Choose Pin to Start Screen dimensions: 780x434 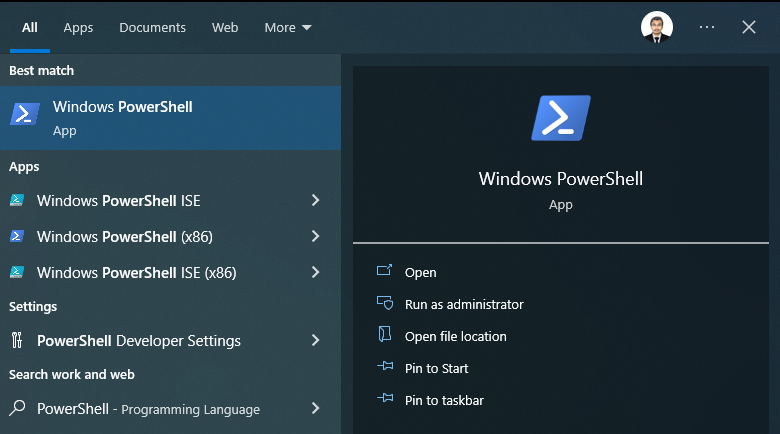[x=436, y=368]
